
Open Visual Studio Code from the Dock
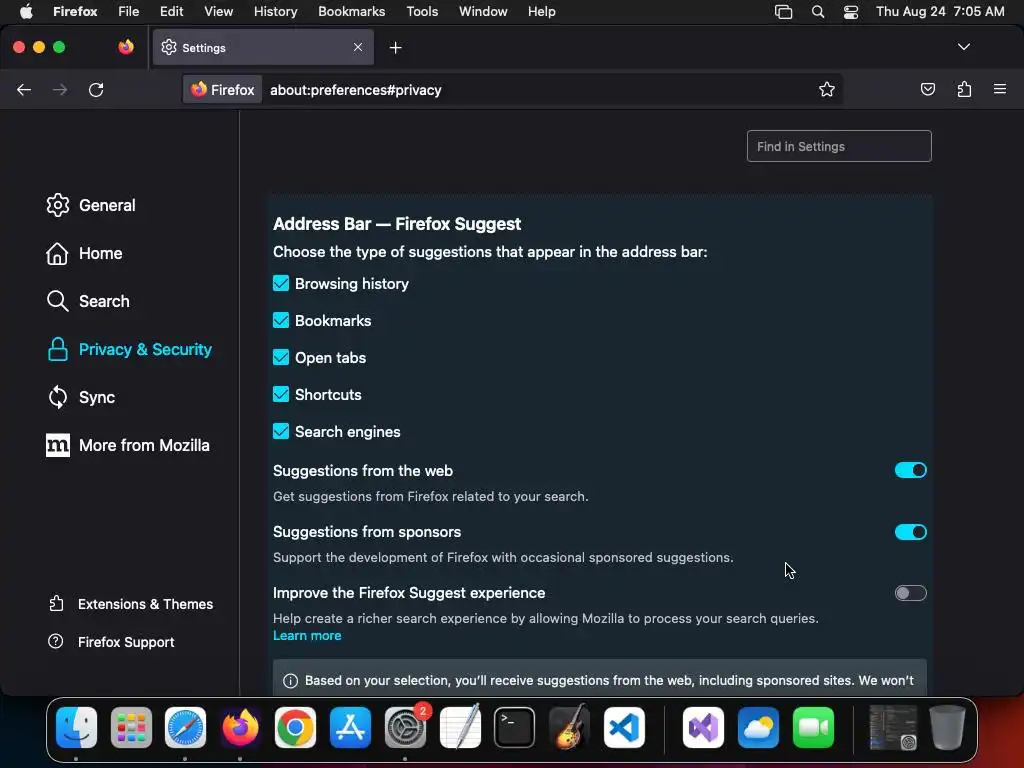tap(624, 727)
